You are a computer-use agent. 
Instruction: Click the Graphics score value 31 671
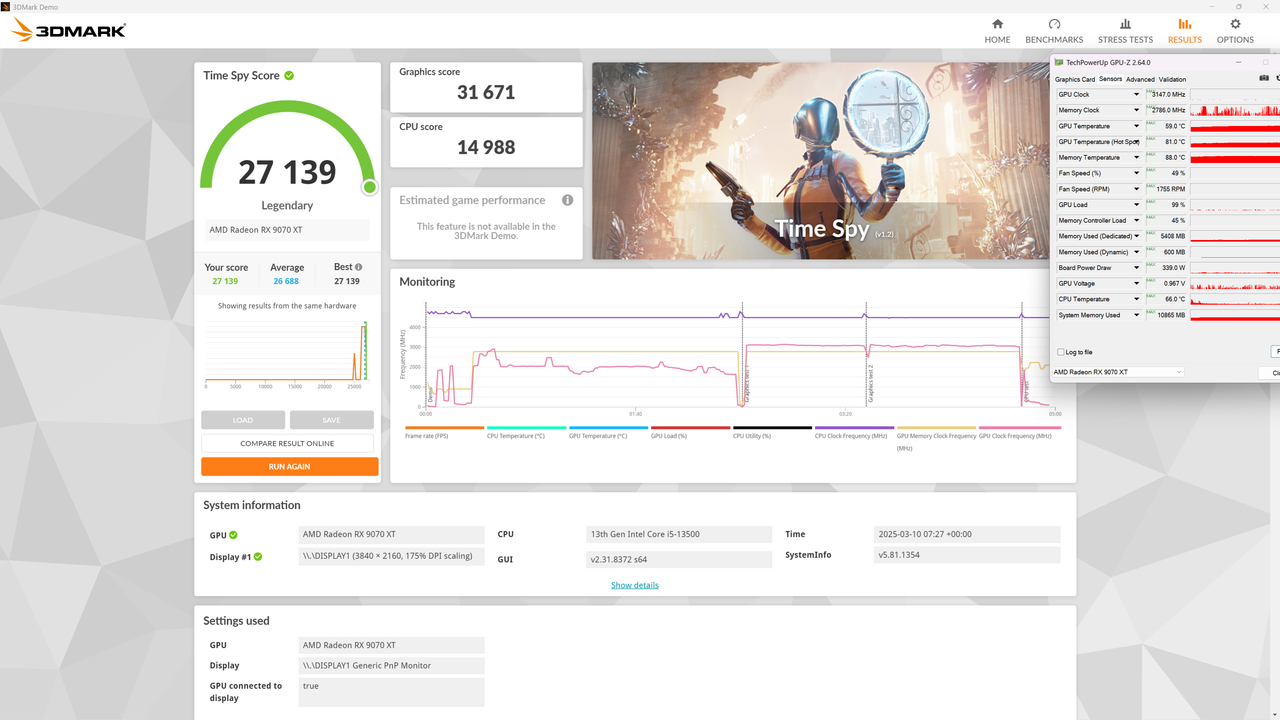(x=486, y=92)
